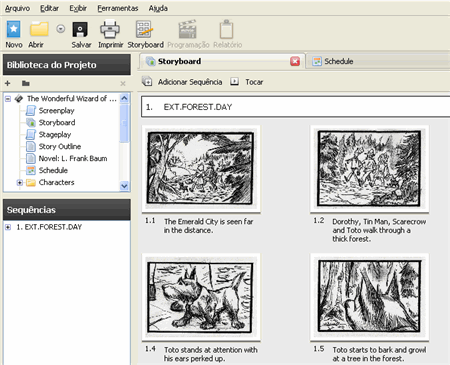Select the Storyboard tab
The image size is (450, 365).
click(179, 61)
